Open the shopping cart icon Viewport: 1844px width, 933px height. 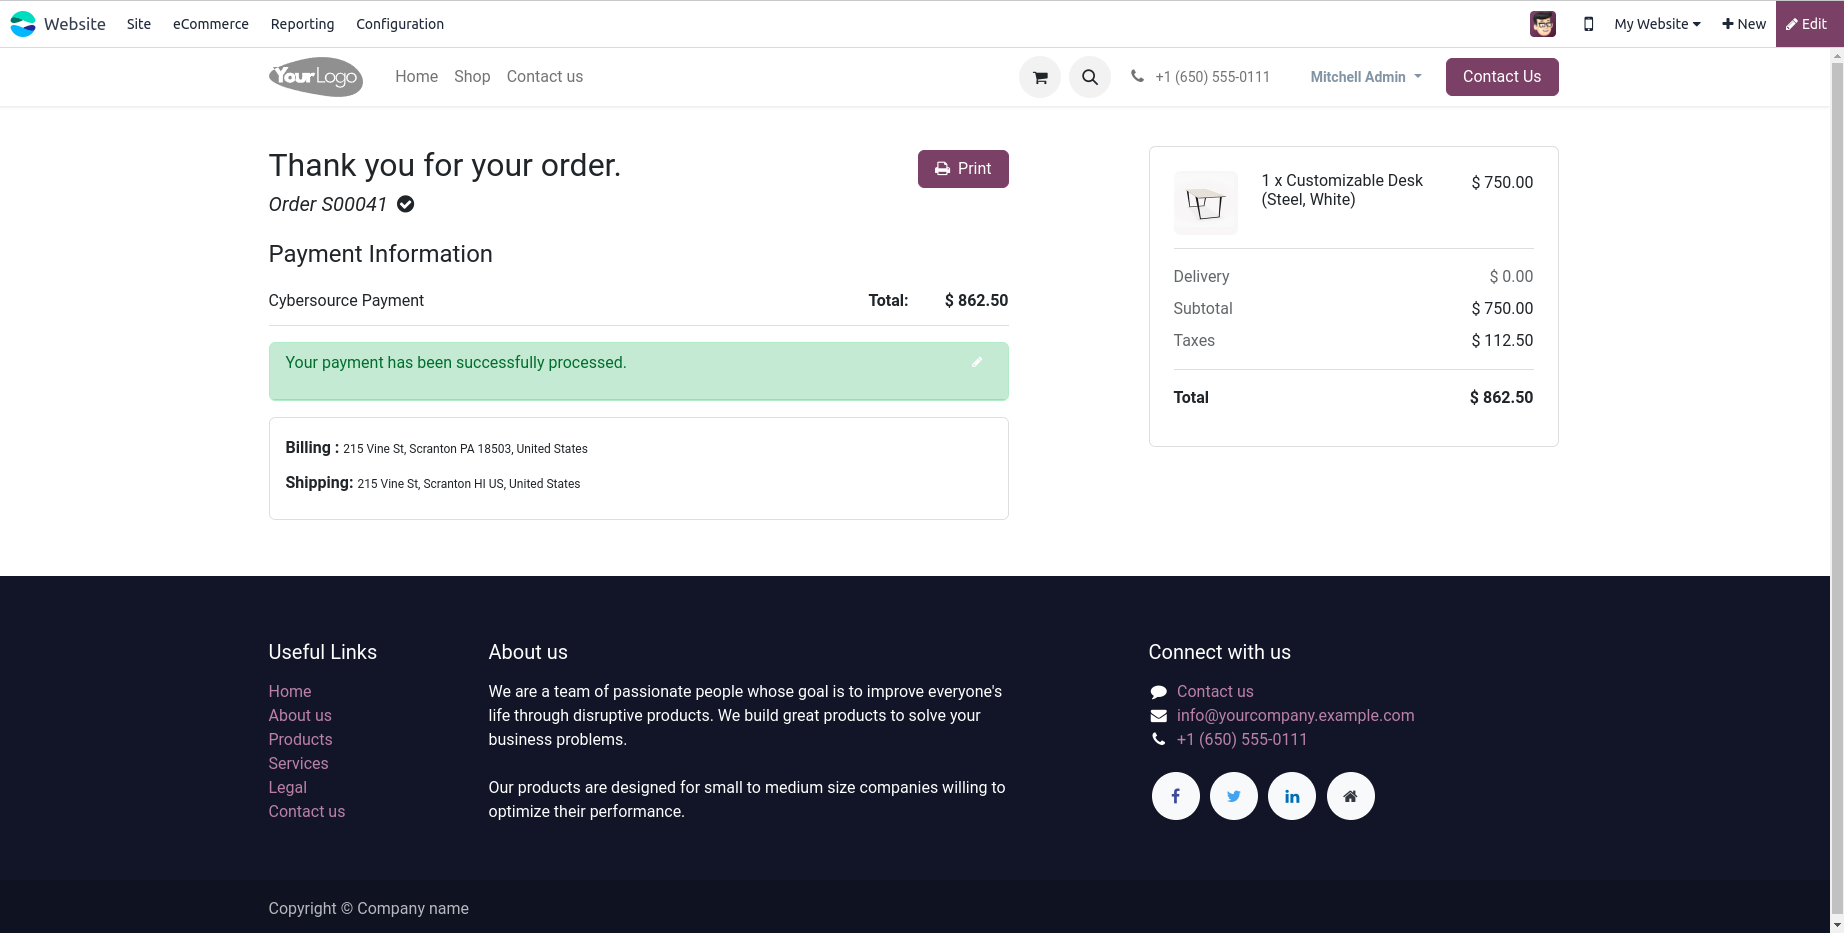coord(1040,77)
